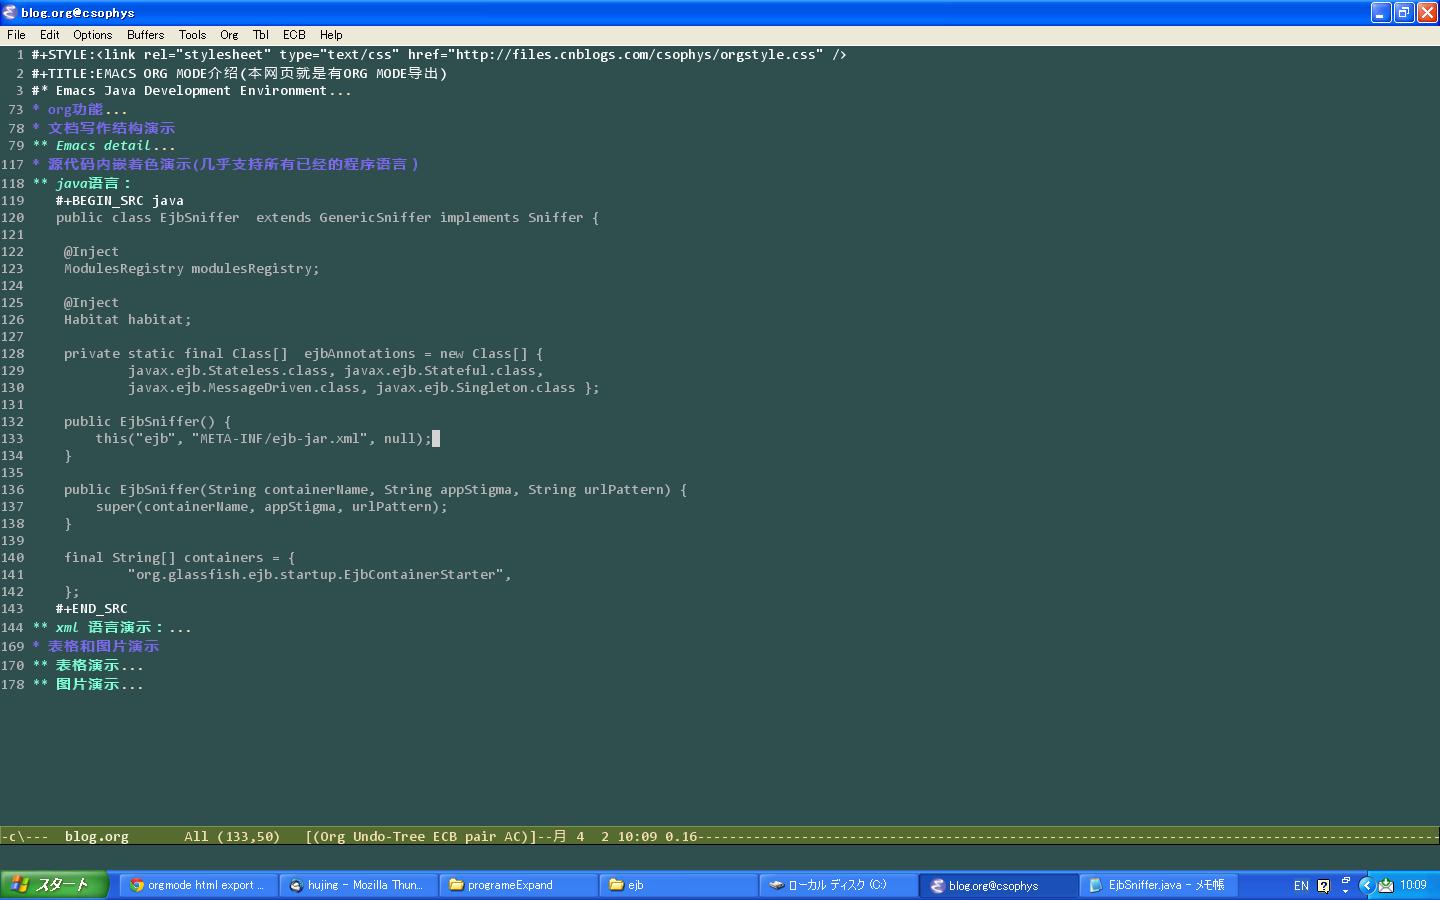Screen dimensions: 1440x900
Task: Open the Tools menu
Action: [x=192, y=34]
